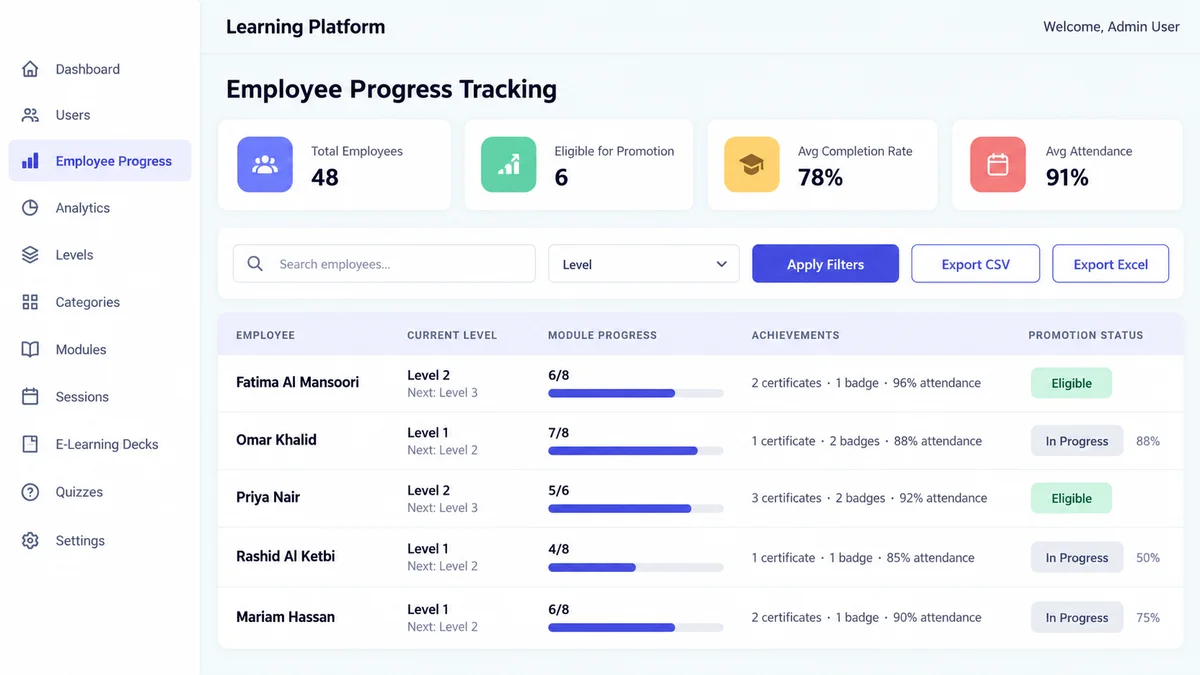
Task: Go to the Users page
Action: pyautogui.click(x=100, y=115)
